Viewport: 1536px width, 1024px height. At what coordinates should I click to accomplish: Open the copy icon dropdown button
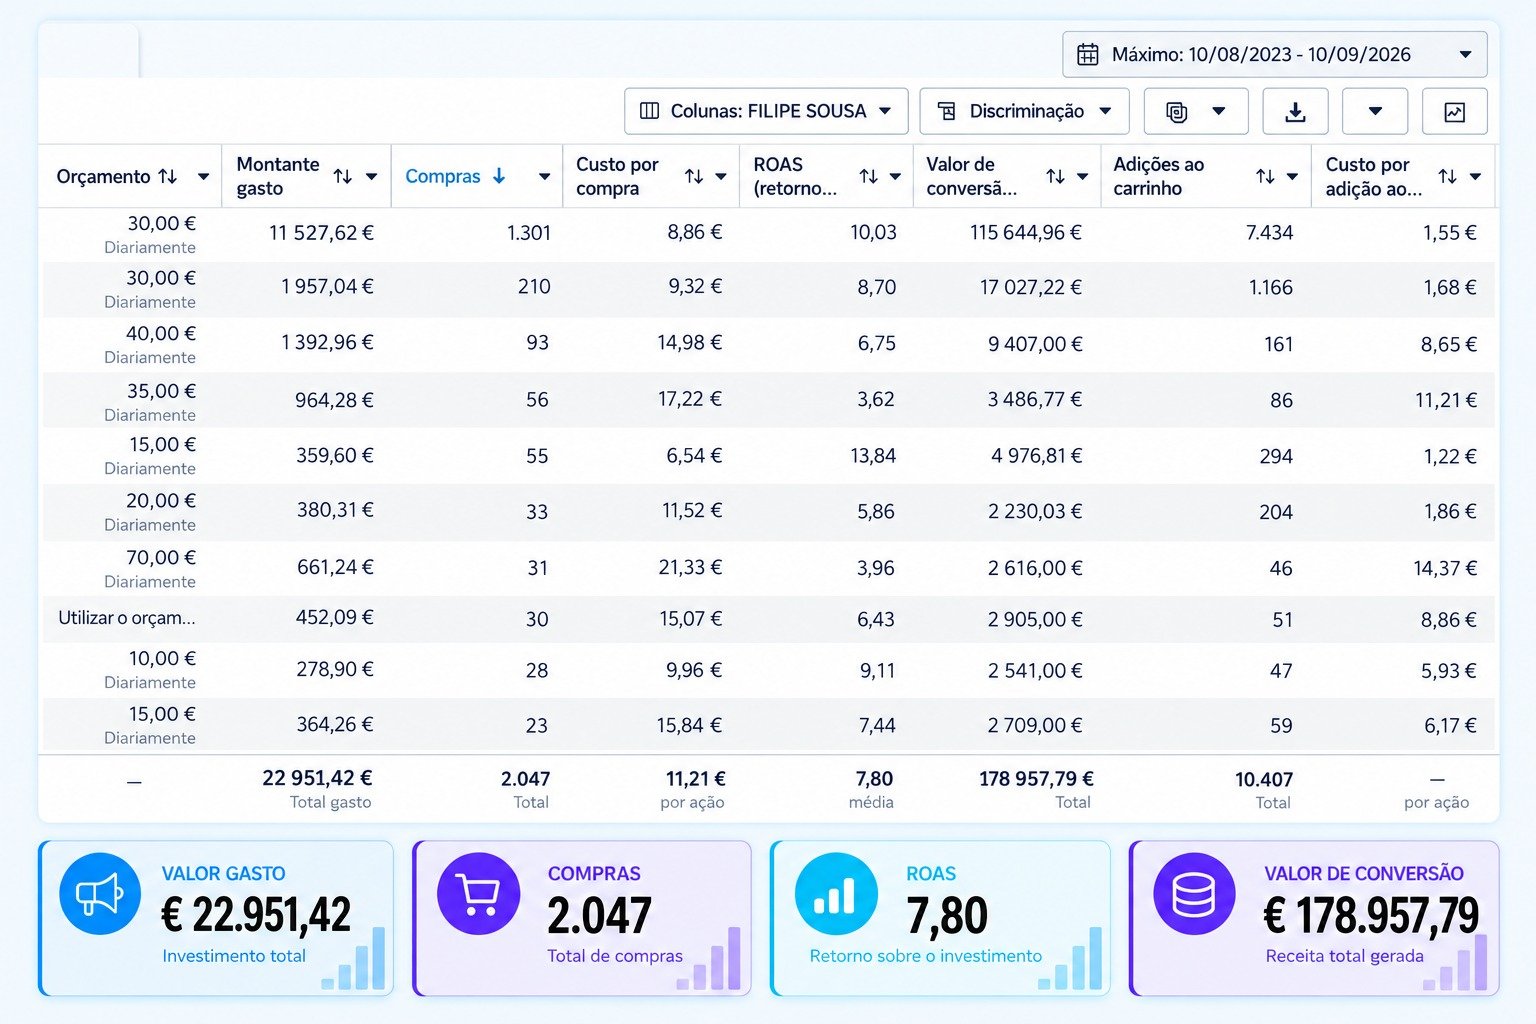click(x=1195, y=111)
